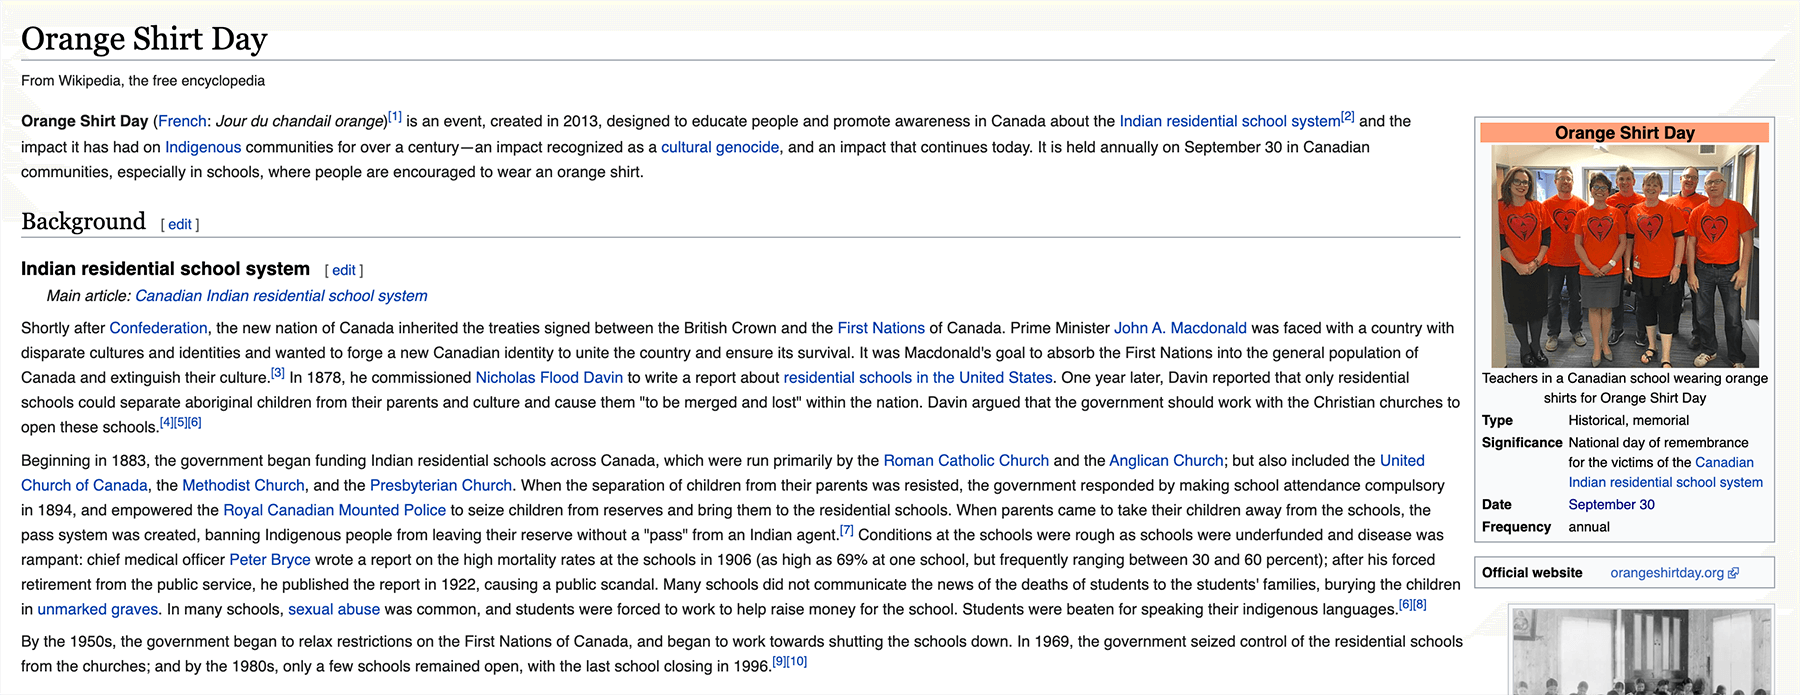Open the sexual abuse link
This screenshot has width=1800, height=695.
334,610
